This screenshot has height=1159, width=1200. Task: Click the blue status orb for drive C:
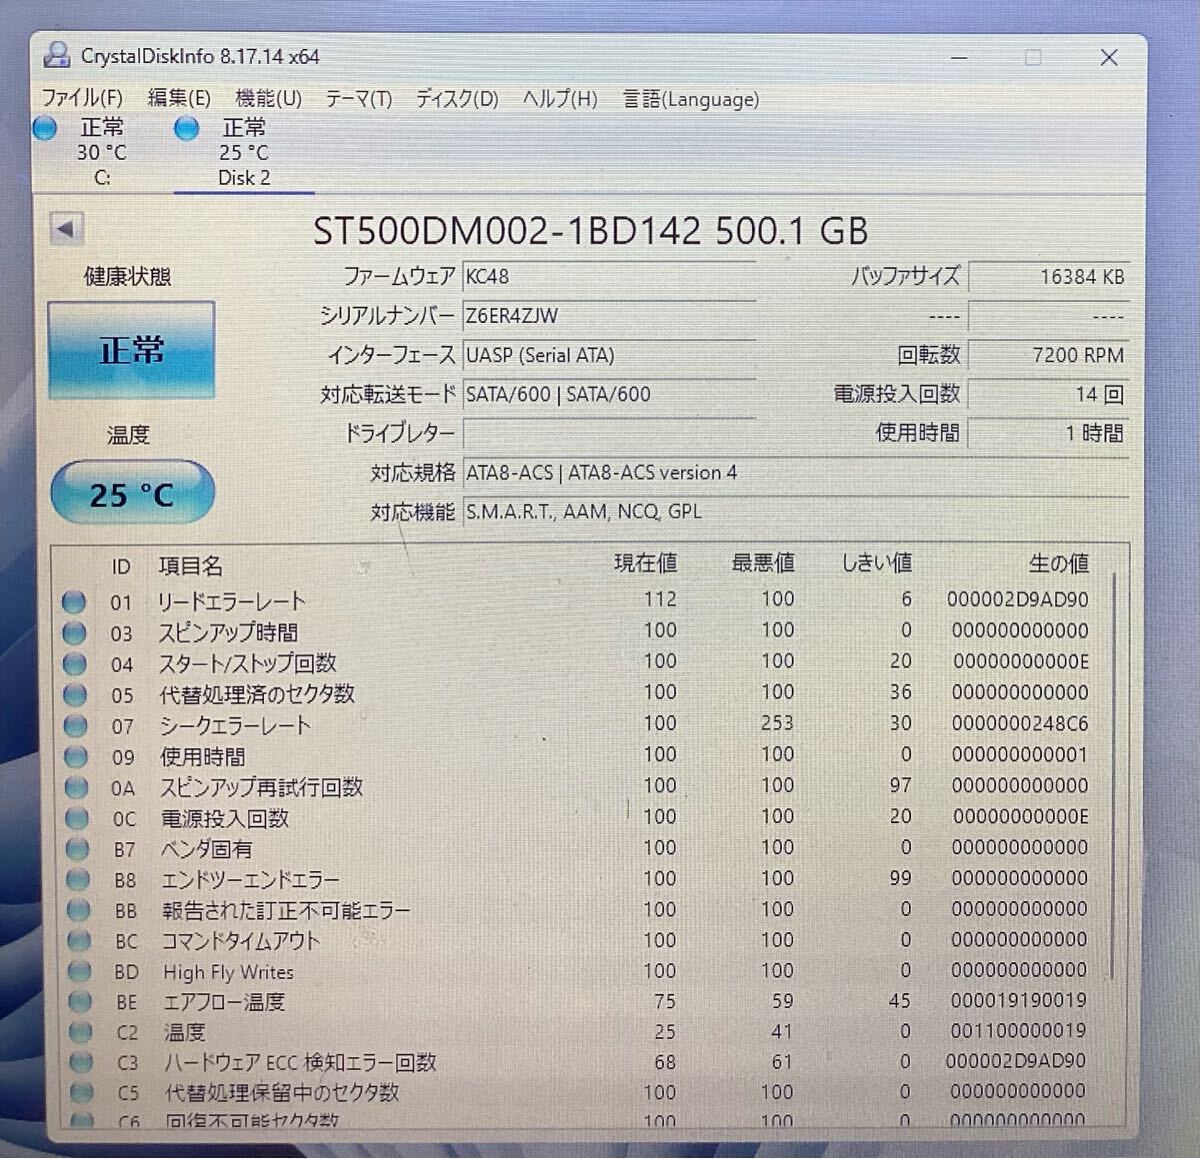tap(45, 128)
